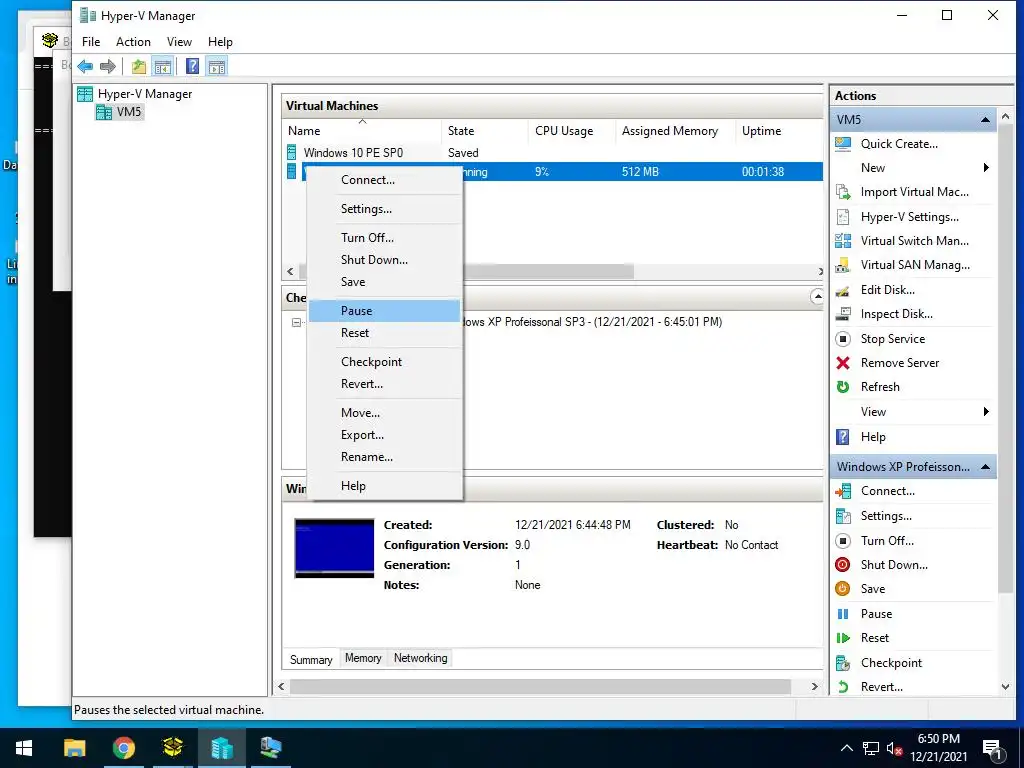Click the Virtual SAN Manager icon
This screenshot has height=768, width=1024.
pyautogui.click(x=843, y=265)
